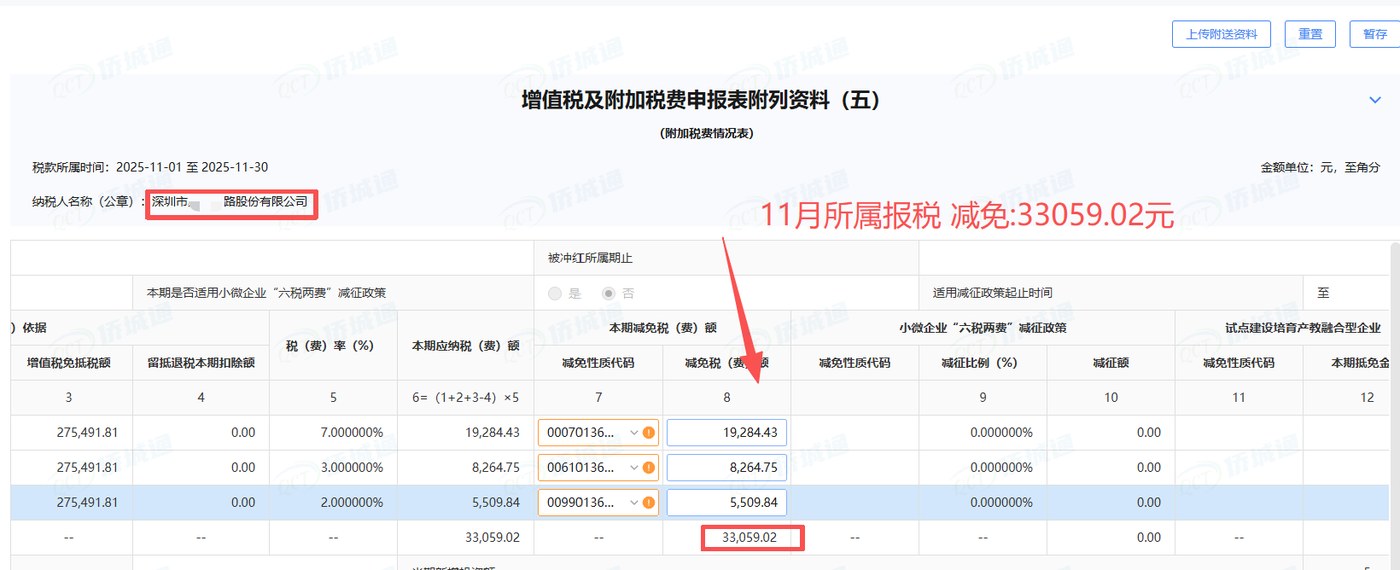Click the 3.000000% tax rate cell
1400x570 pixels.
point(333,467)
